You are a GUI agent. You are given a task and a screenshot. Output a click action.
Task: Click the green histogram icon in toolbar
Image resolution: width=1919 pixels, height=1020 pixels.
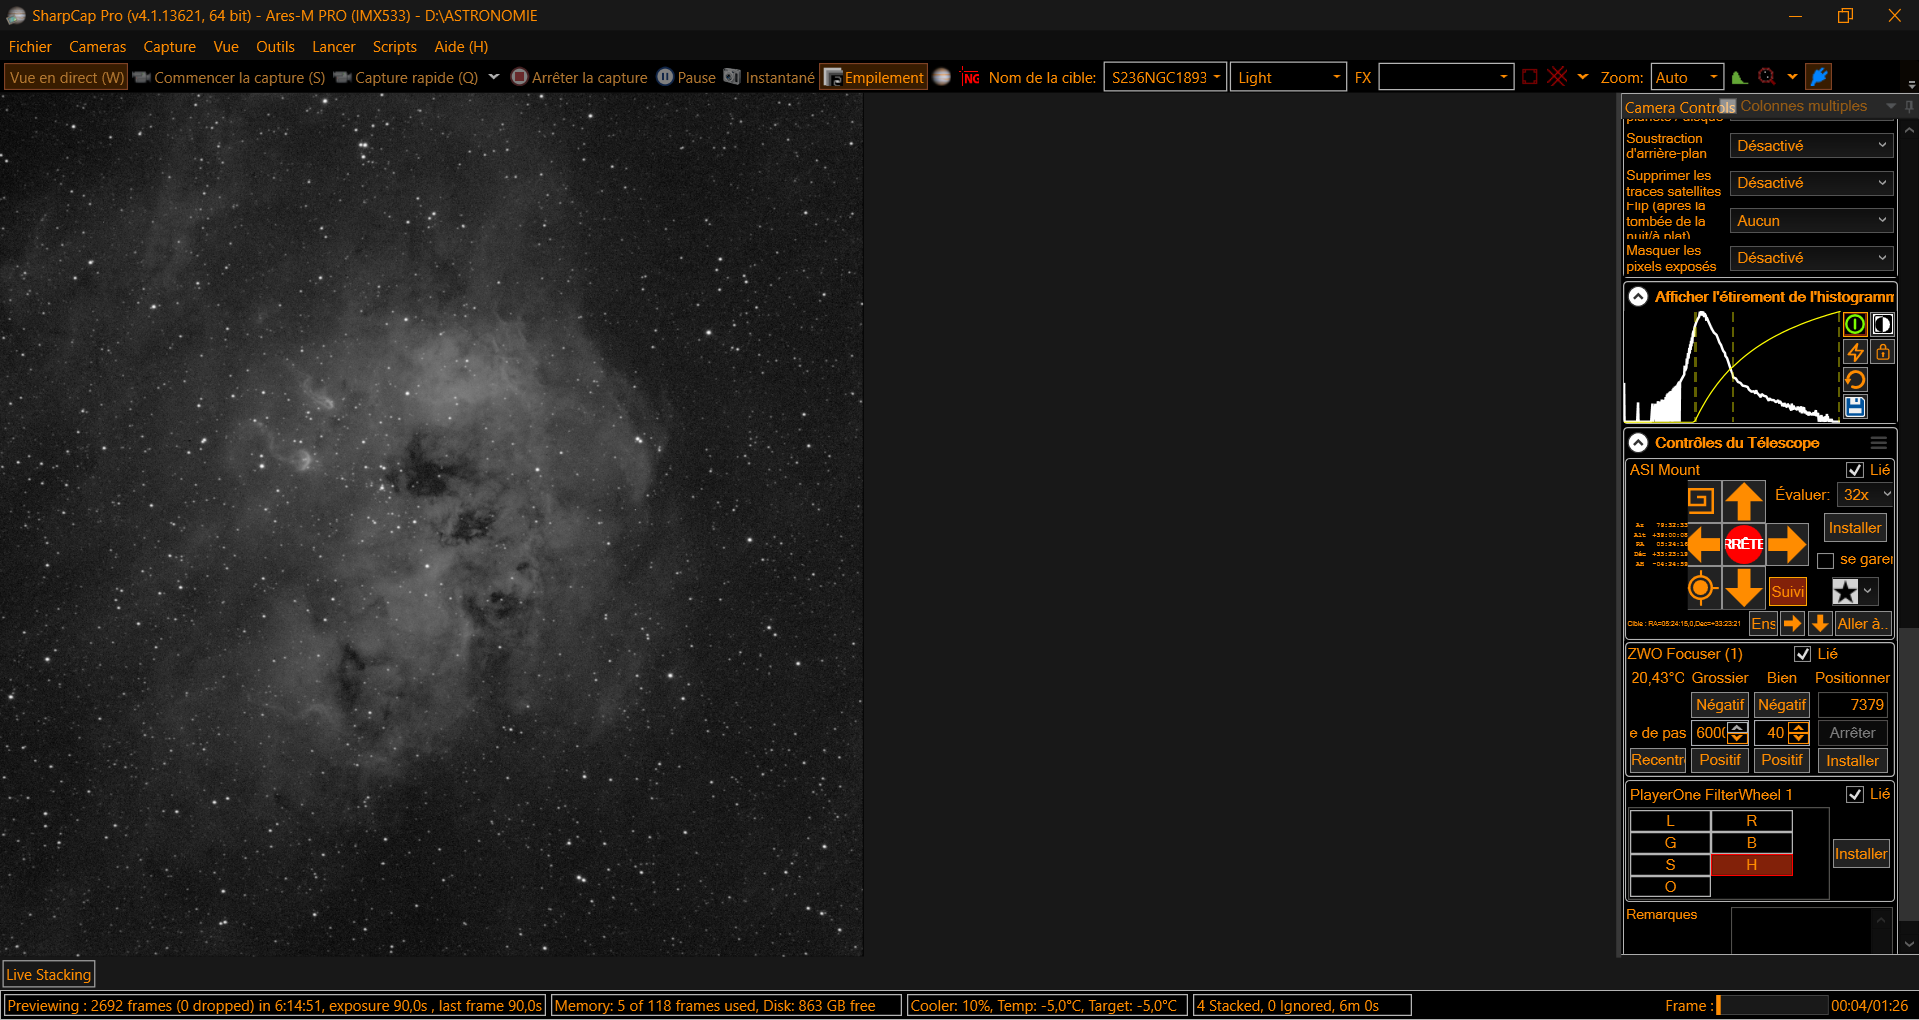click(1739, 77)
